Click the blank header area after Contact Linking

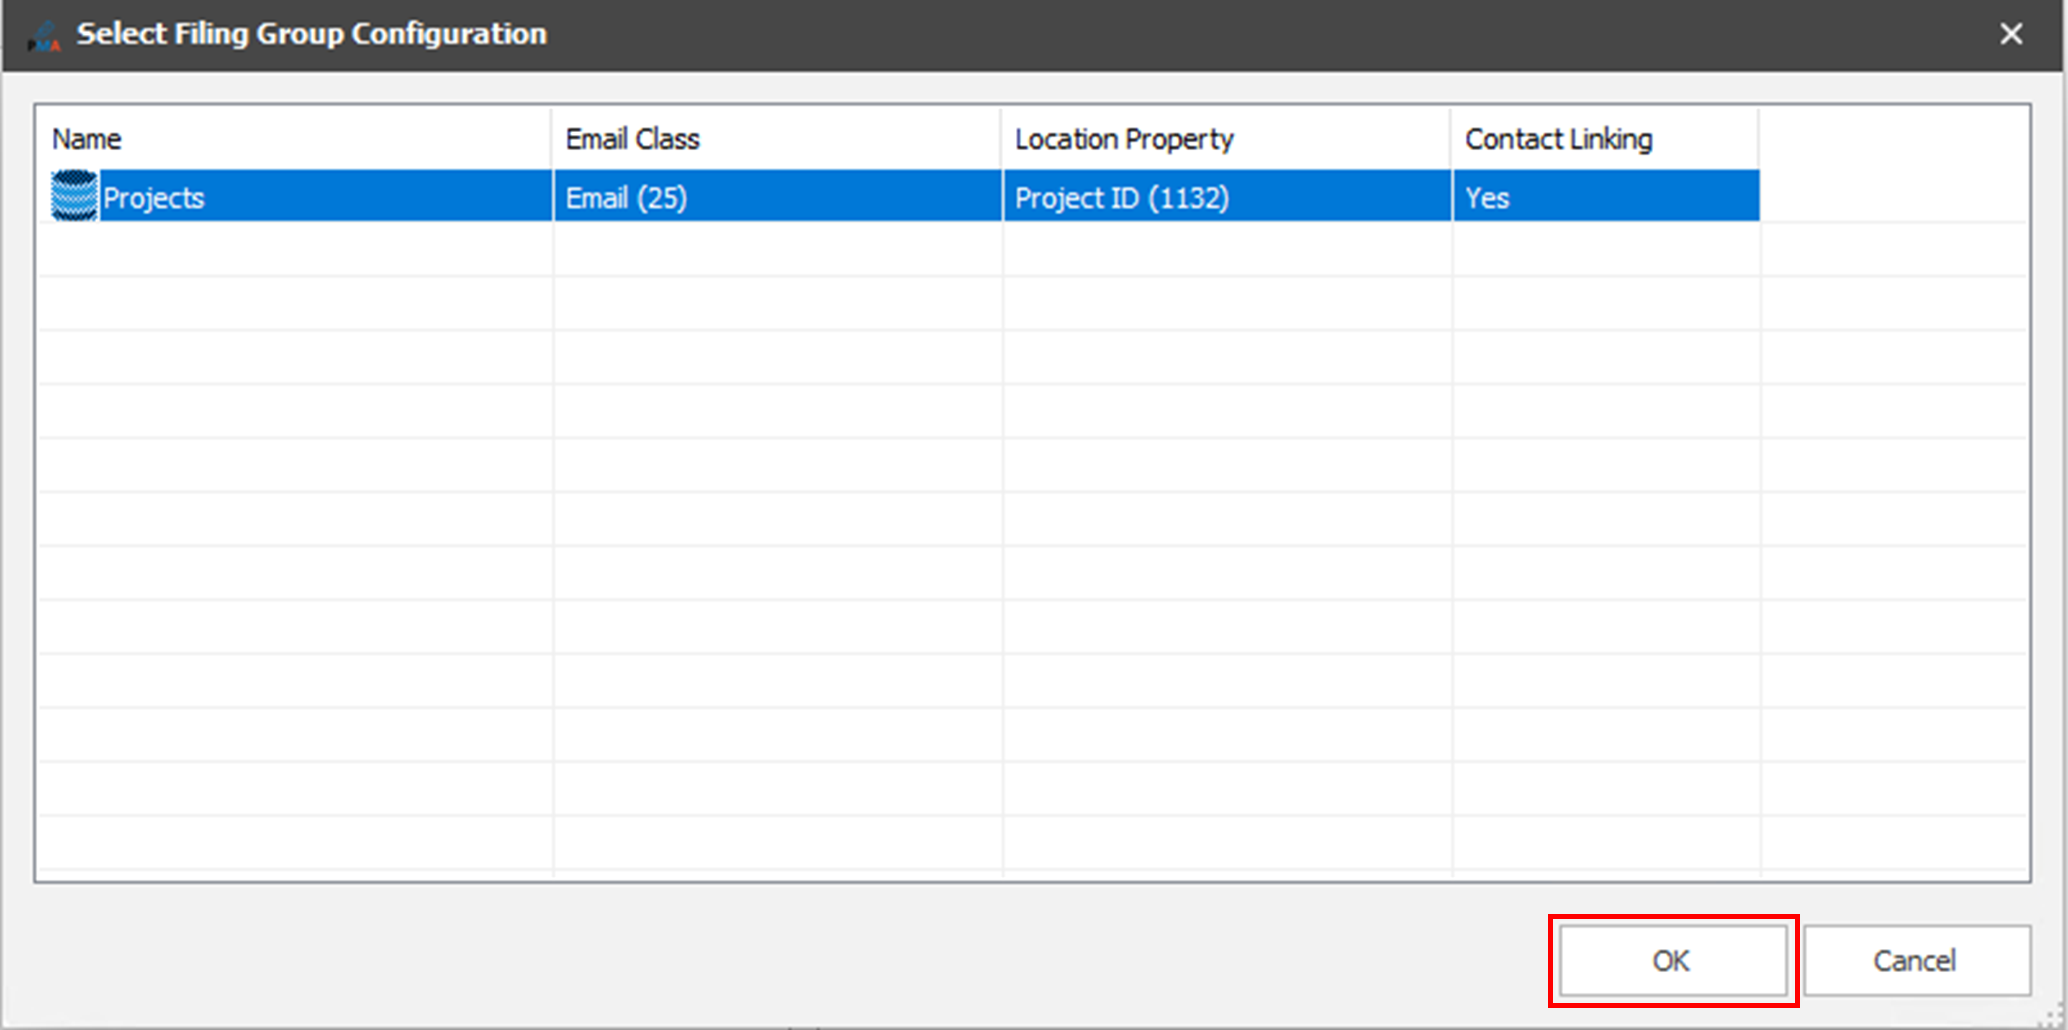point(1893,139)
